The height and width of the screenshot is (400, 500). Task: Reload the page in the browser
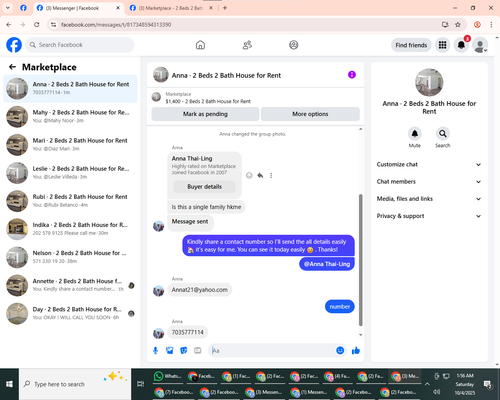click(37, 24)
